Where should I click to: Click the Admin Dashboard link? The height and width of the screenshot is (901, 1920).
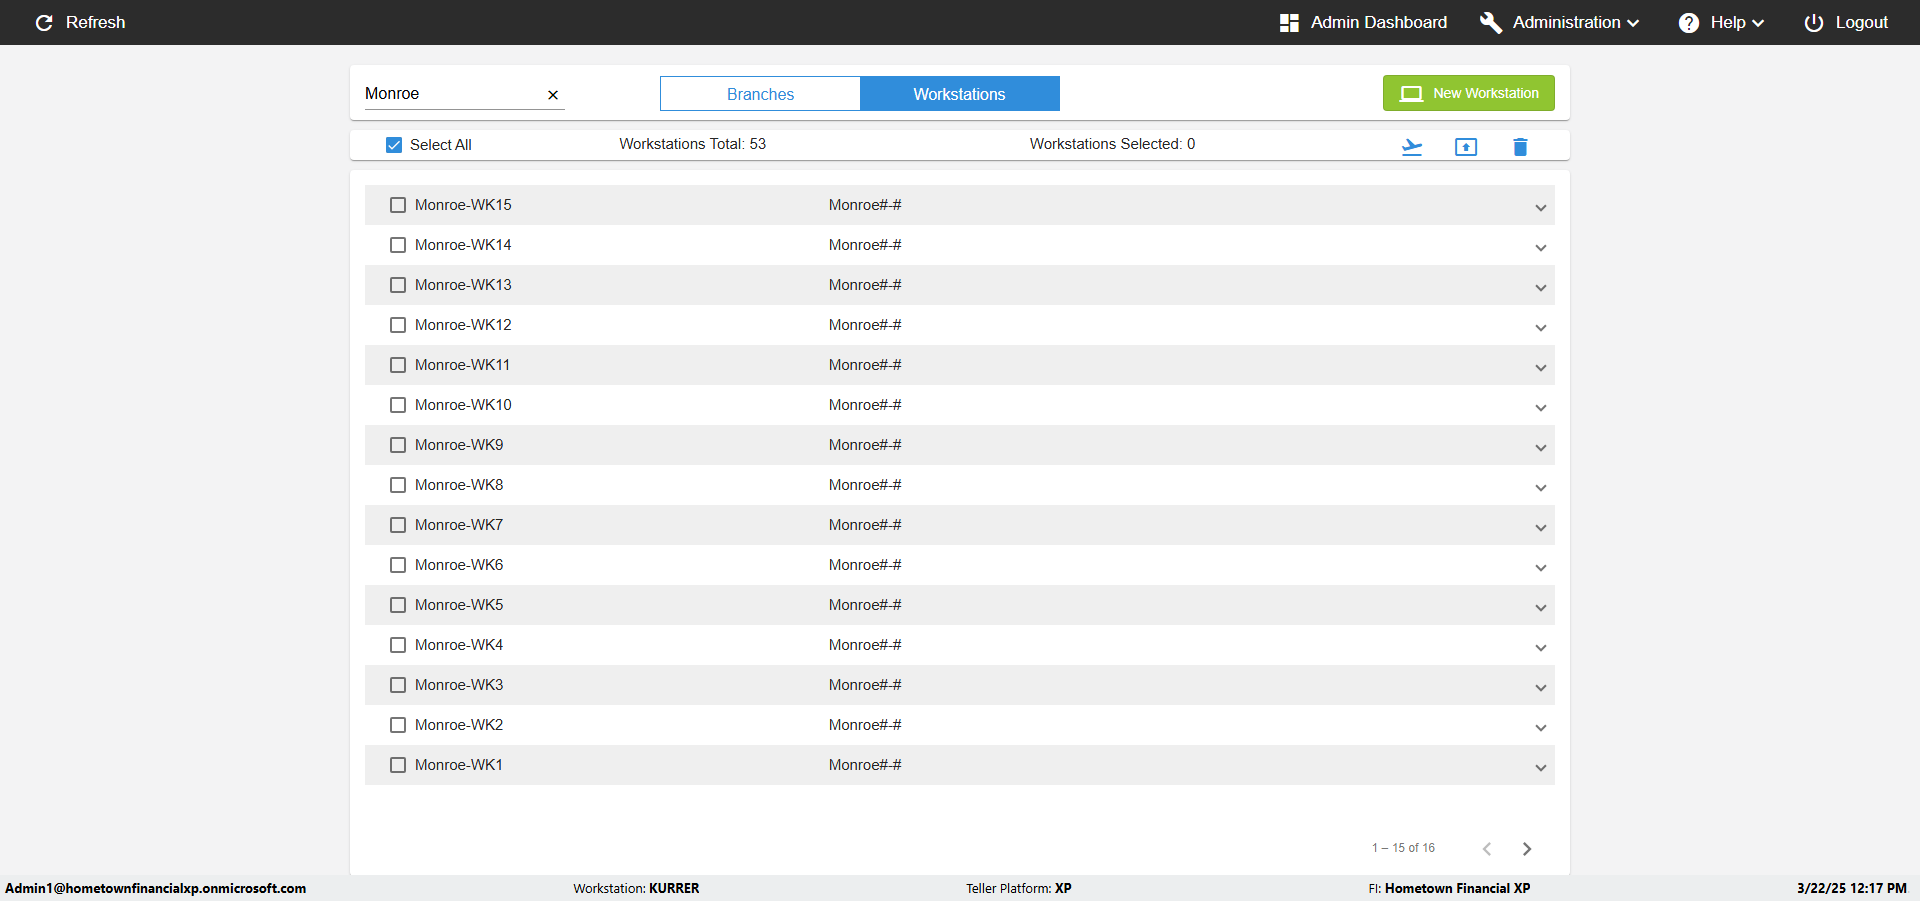(1378, 22)
